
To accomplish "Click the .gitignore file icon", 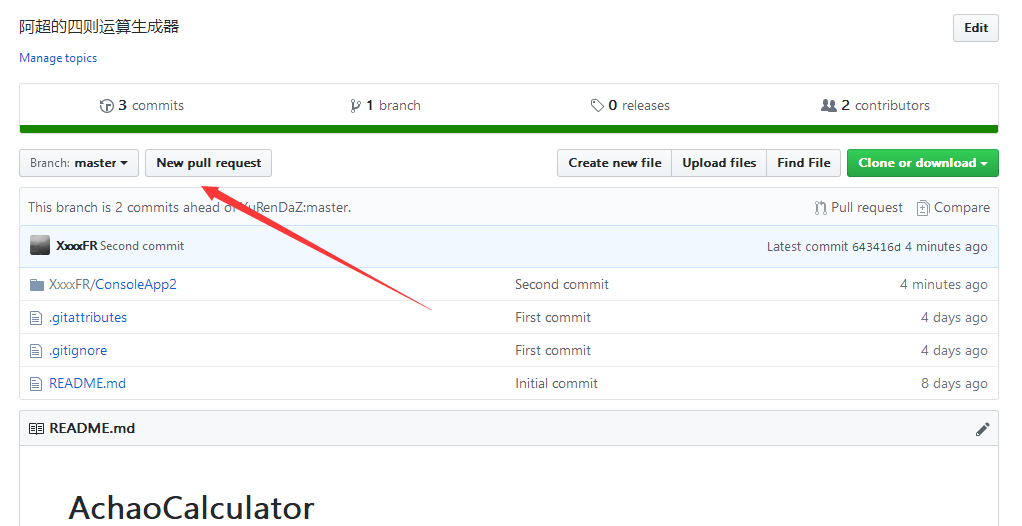I will pos(36,351).
